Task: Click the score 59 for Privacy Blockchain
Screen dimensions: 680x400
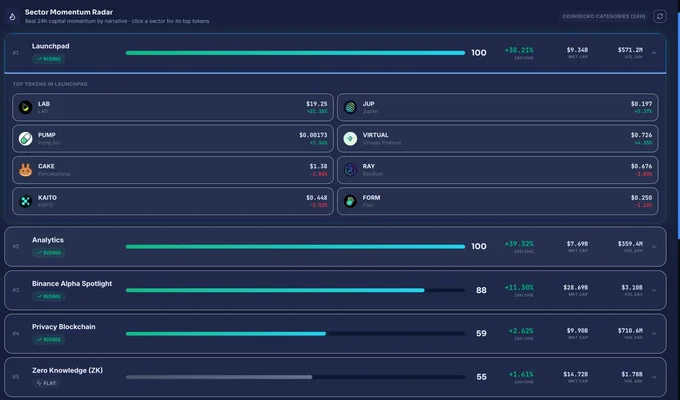Action: point(481,334)
